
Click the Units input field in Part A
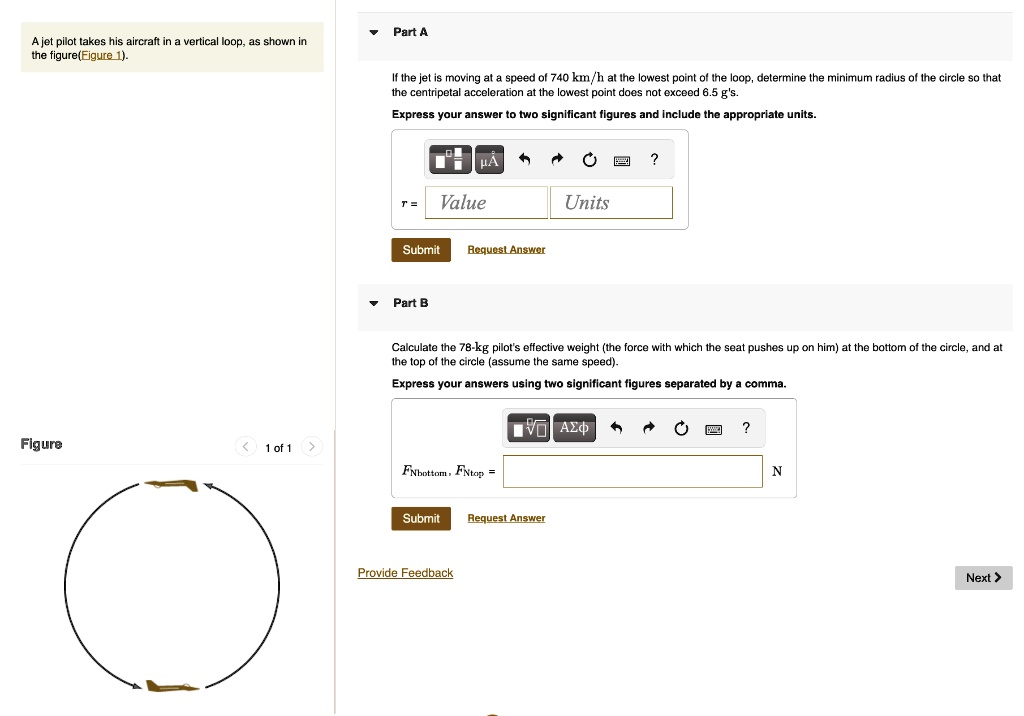[x=611, y=202]
